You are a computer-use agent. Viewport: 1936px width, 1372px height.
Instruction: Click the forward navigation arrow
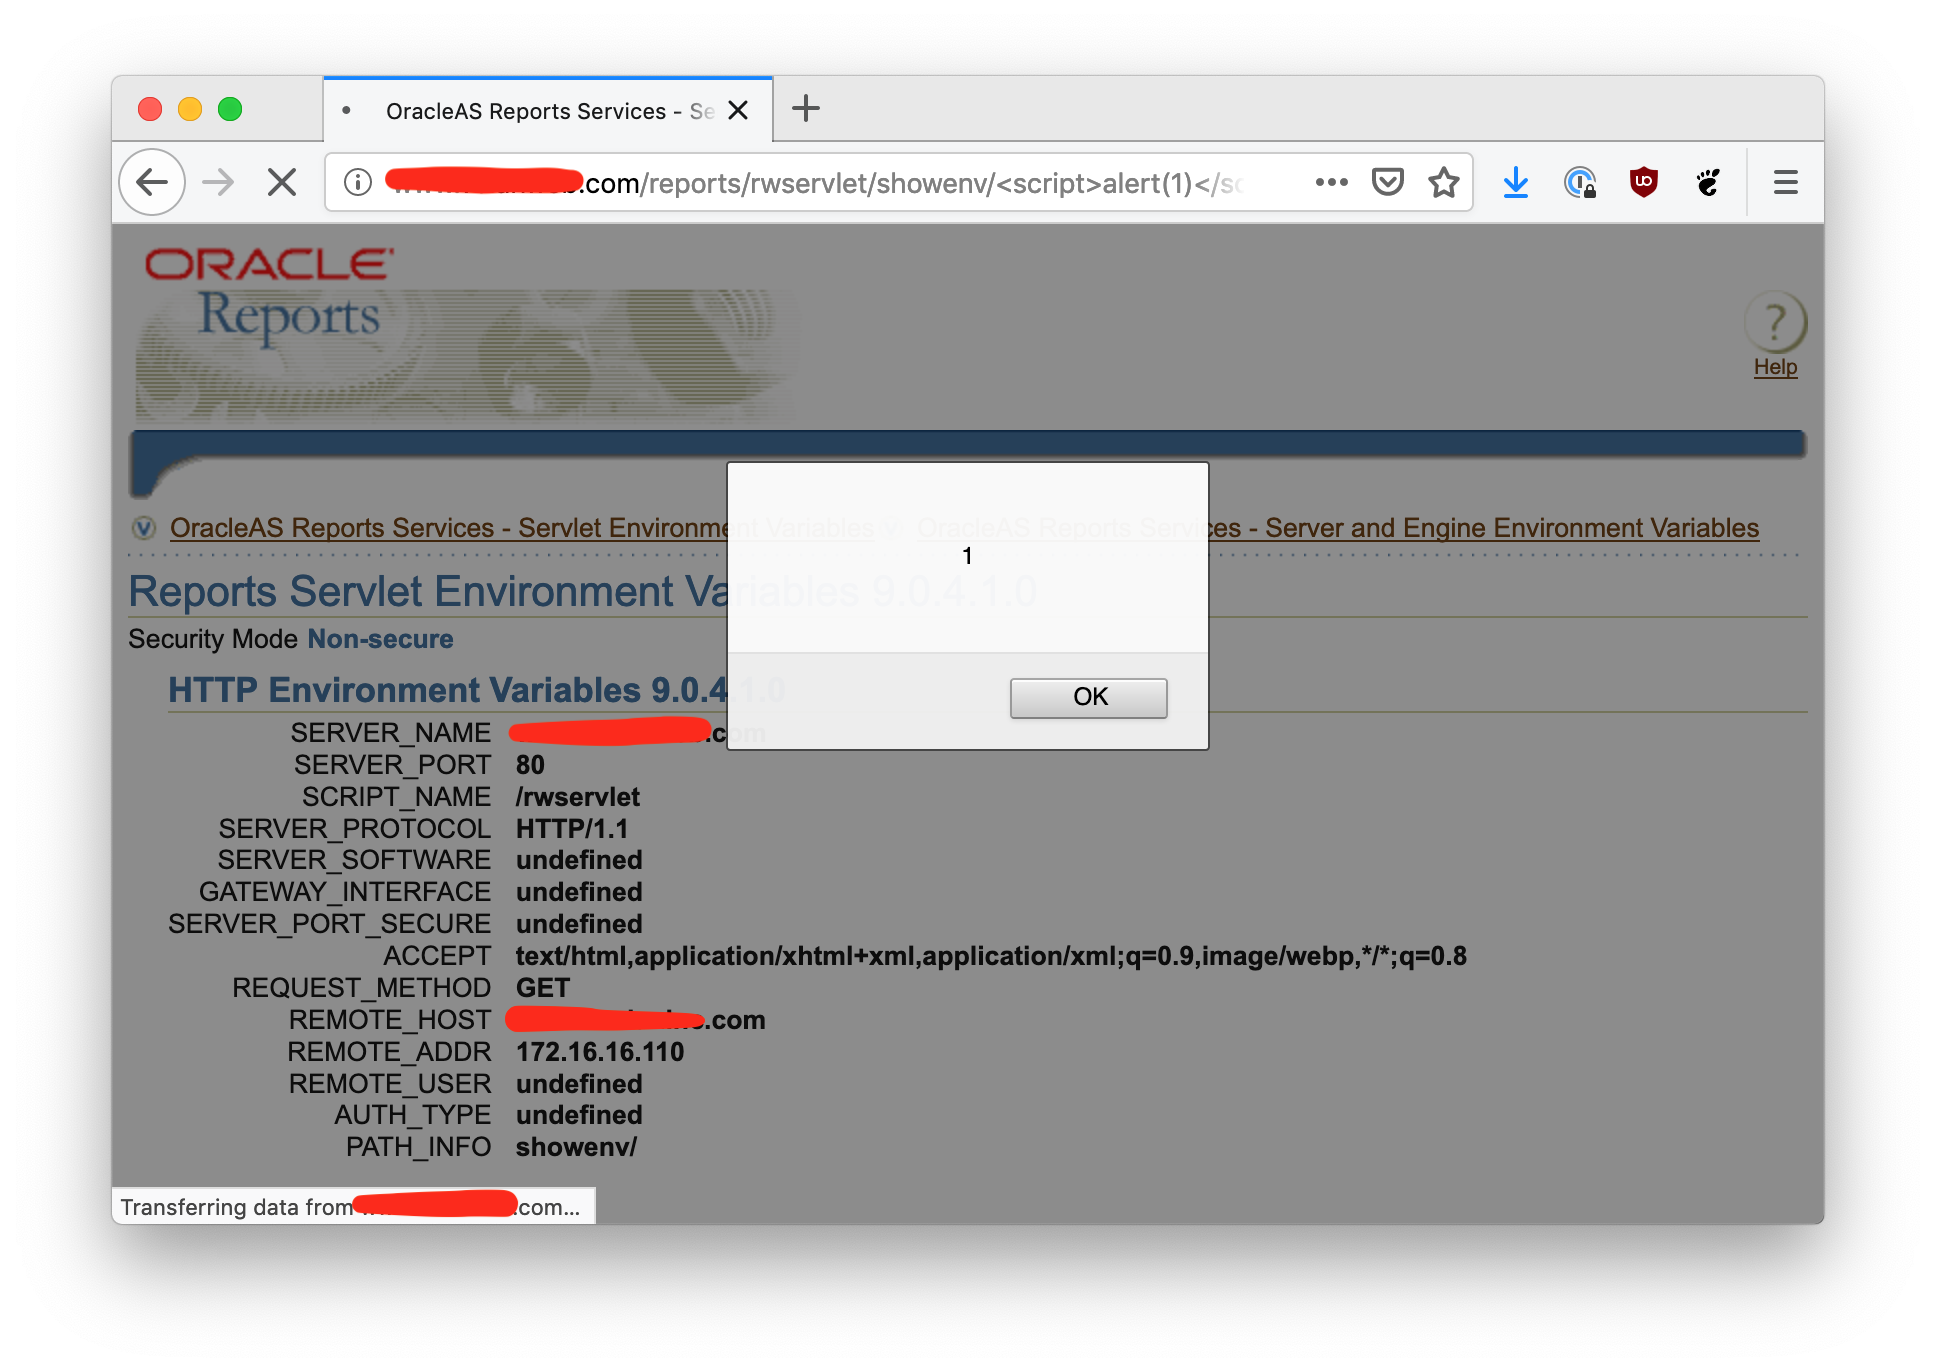[x=218, y=182]
